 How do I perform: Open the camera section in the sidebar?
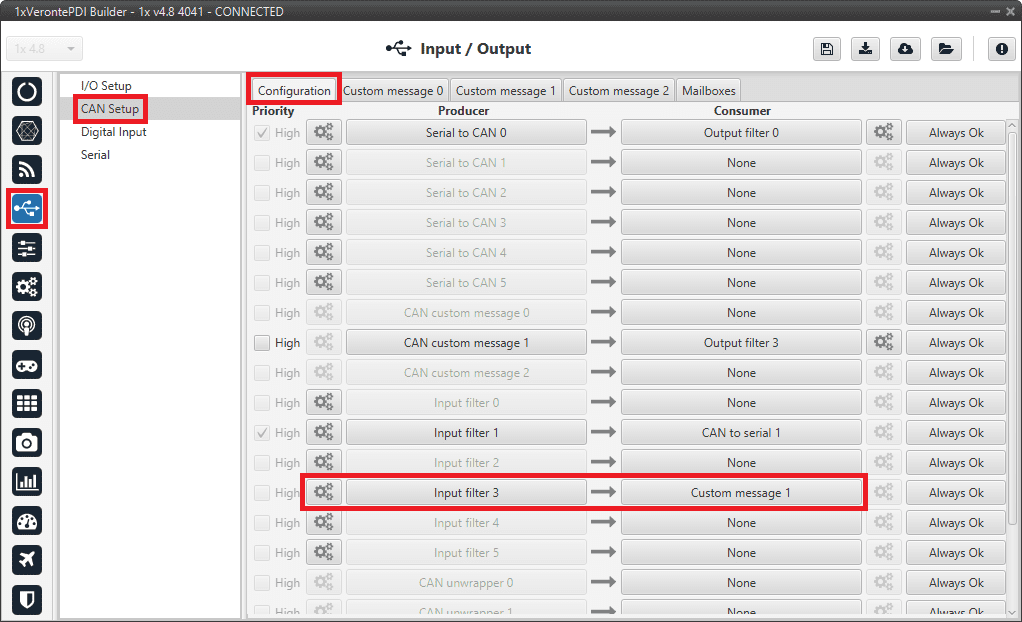[x=27, y=442]
